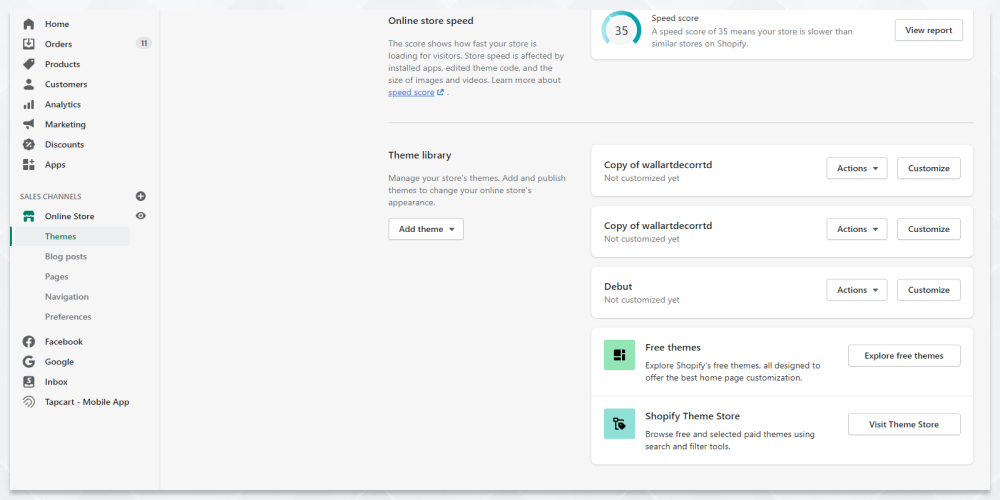Viewport: 1000px width, 500px height.
Task: Open Preferences section
Action: tap(68, 317)
